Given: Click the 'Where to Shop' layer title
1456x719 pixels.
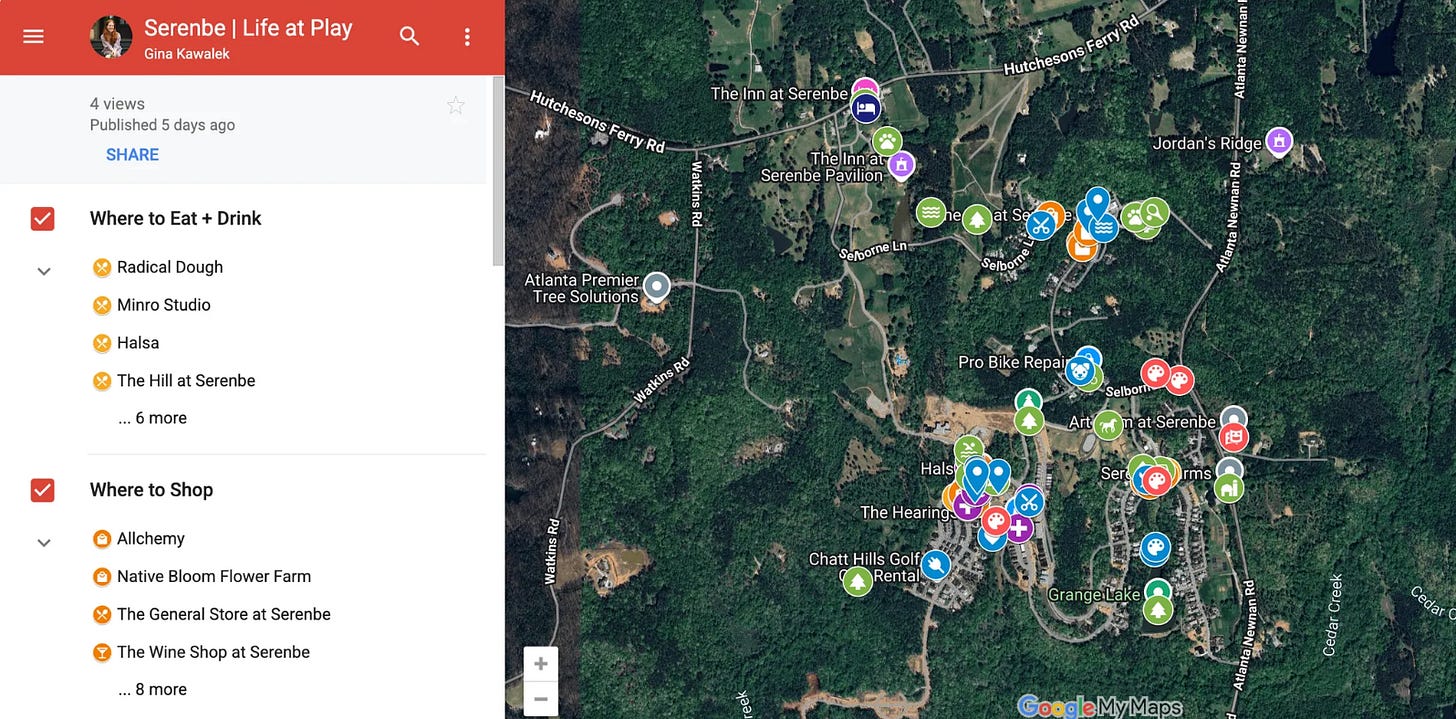Looking at the screenshot, I should tap(152, 490).
